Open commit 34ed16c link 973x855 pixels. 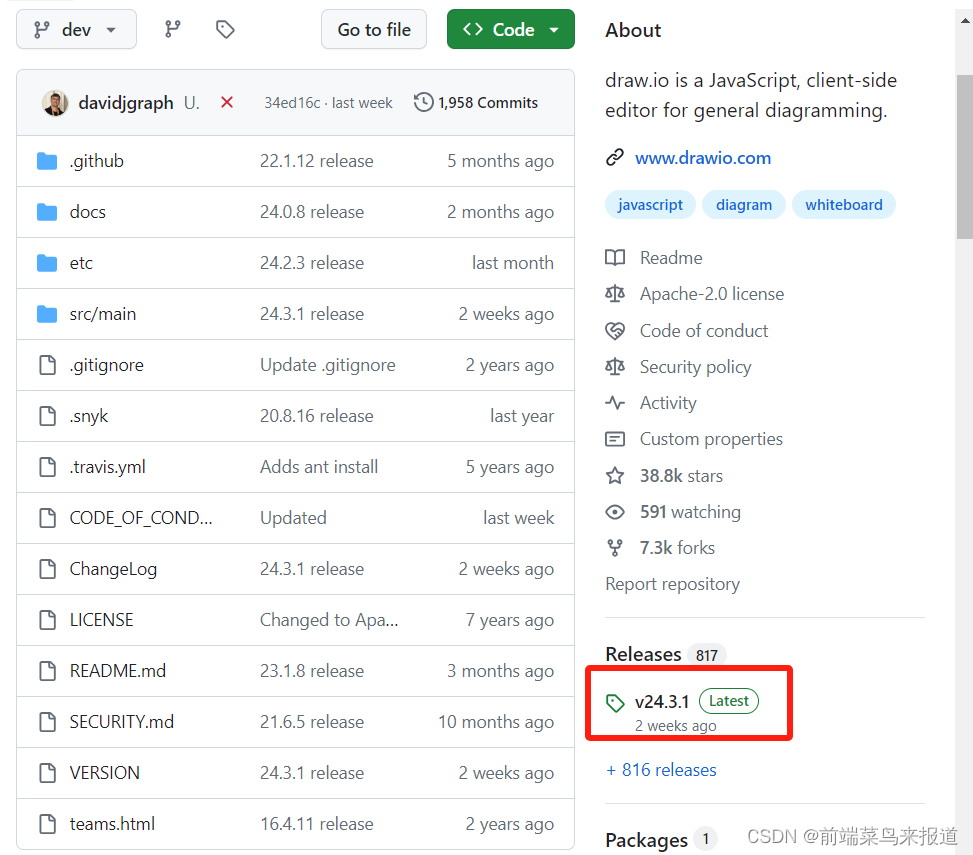(x=292, y=103)
